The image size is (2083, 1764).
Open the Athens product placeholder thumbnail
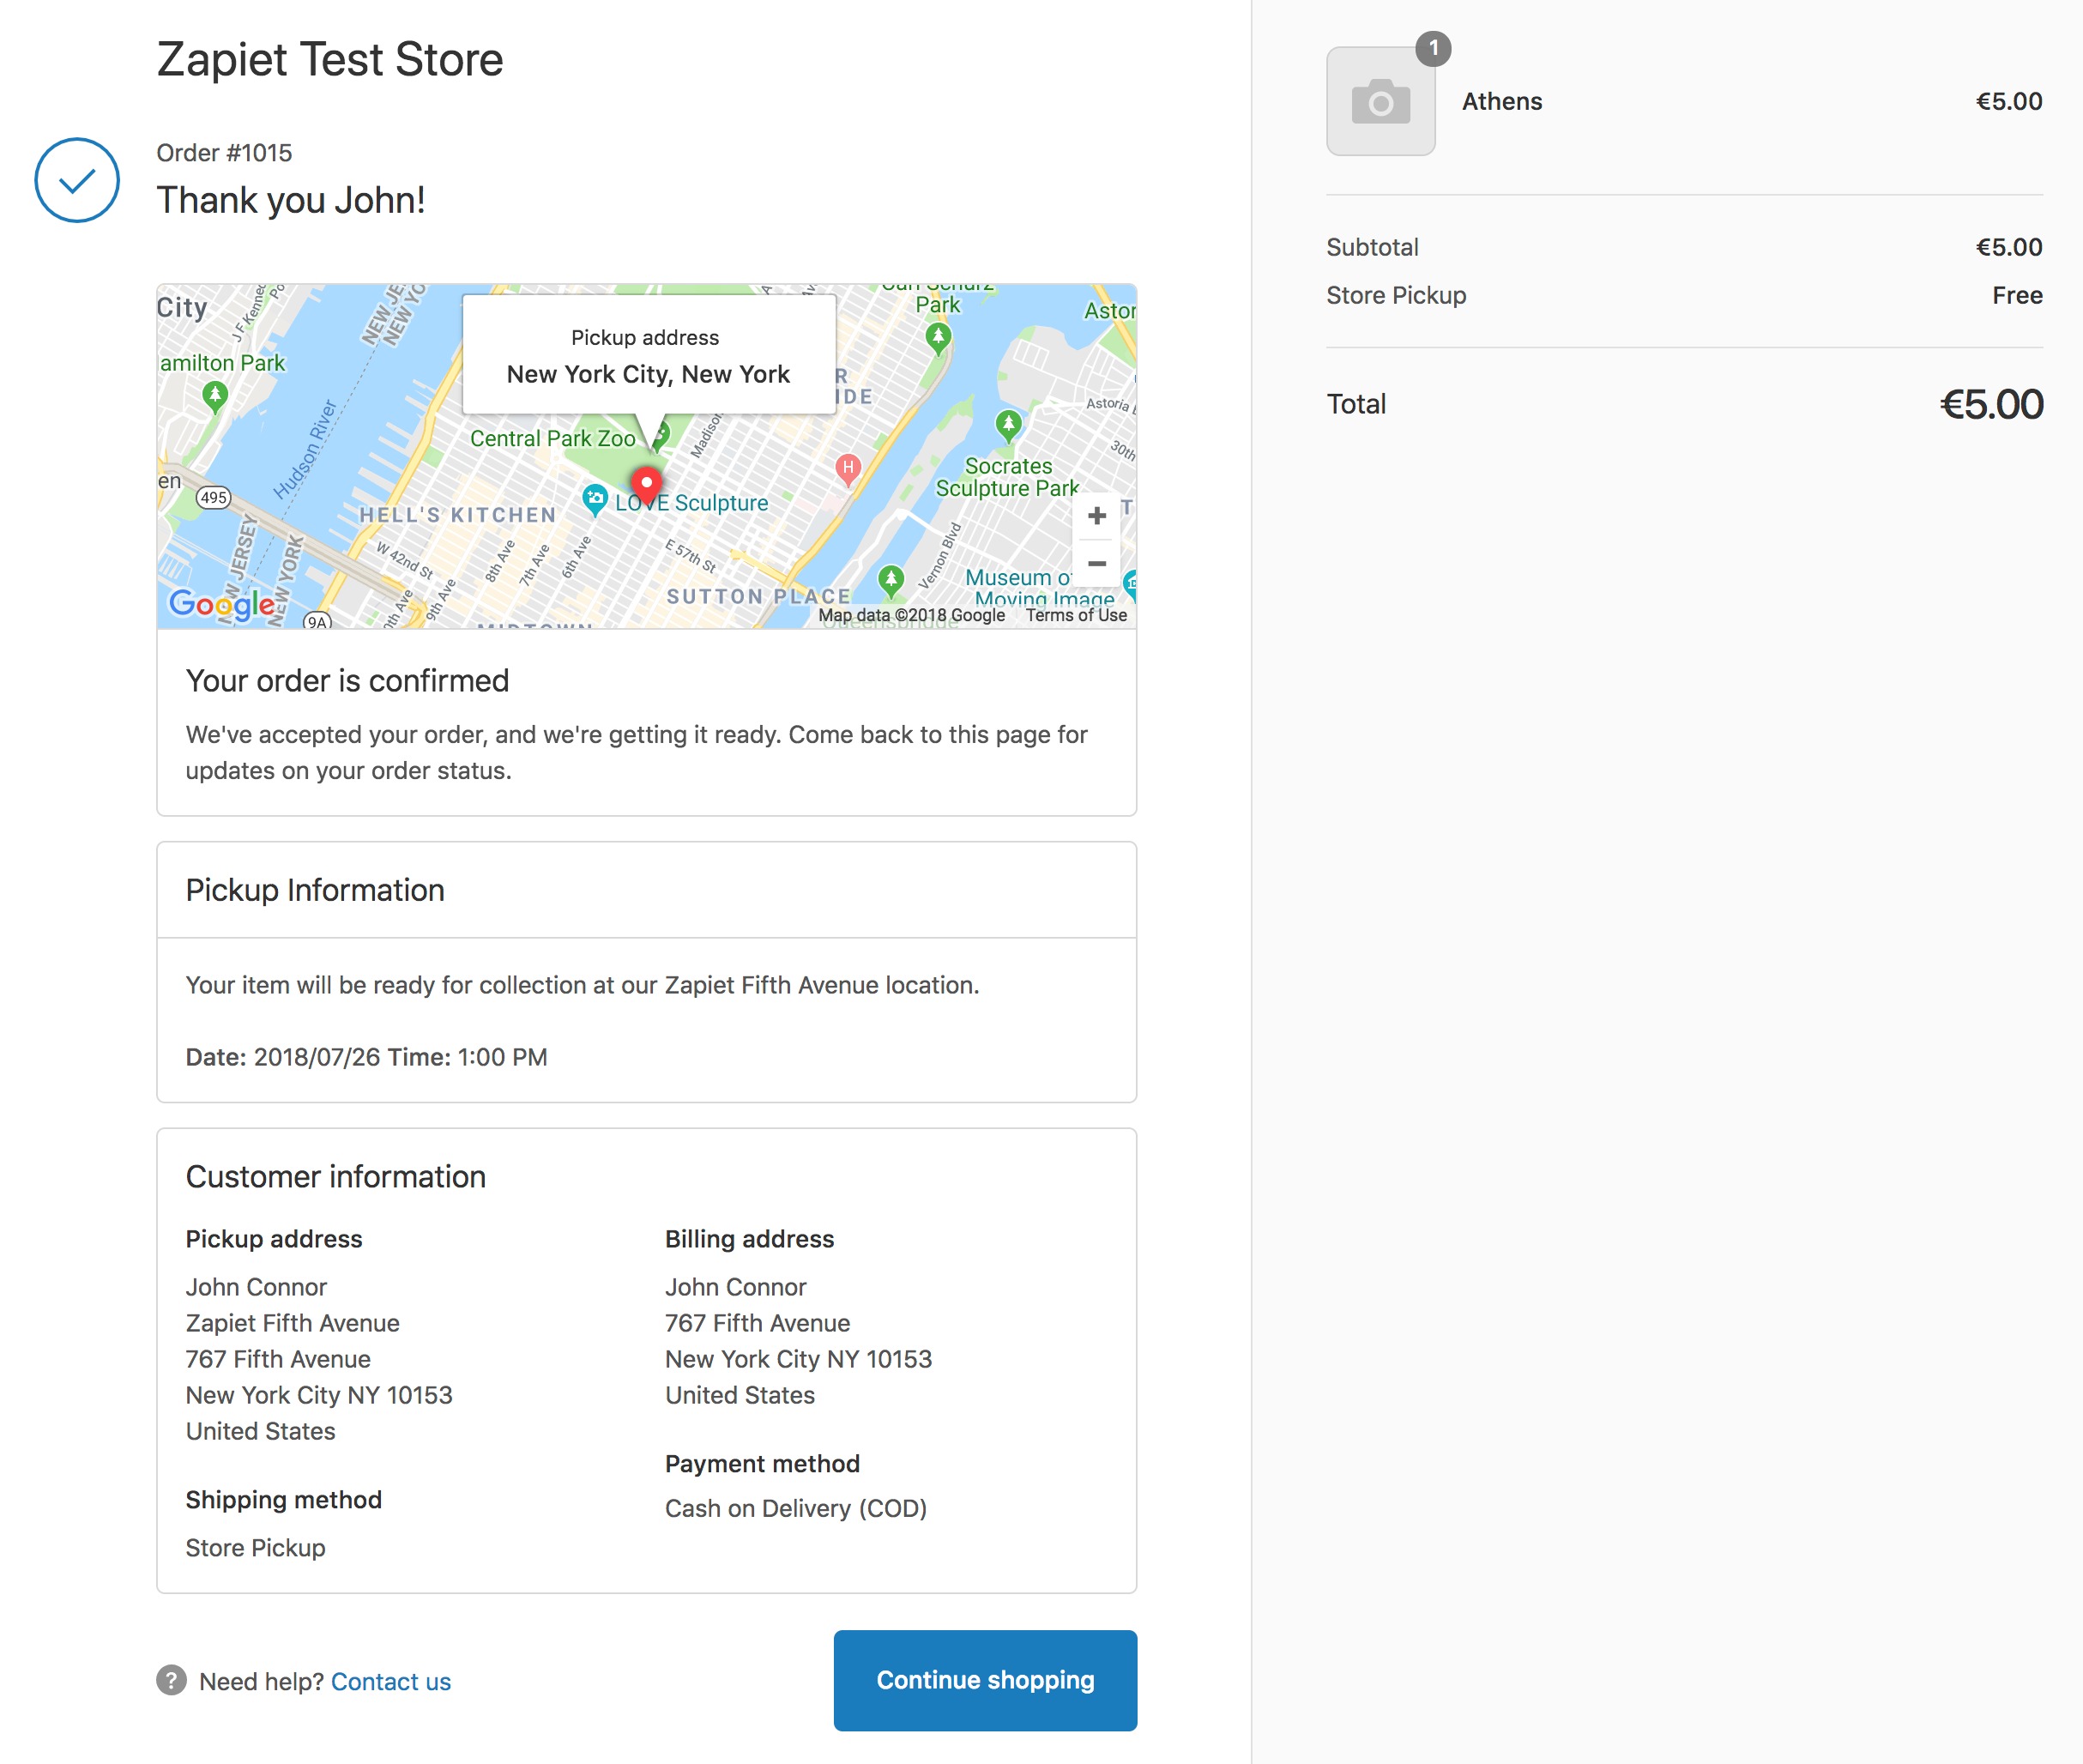point(1380,101)
